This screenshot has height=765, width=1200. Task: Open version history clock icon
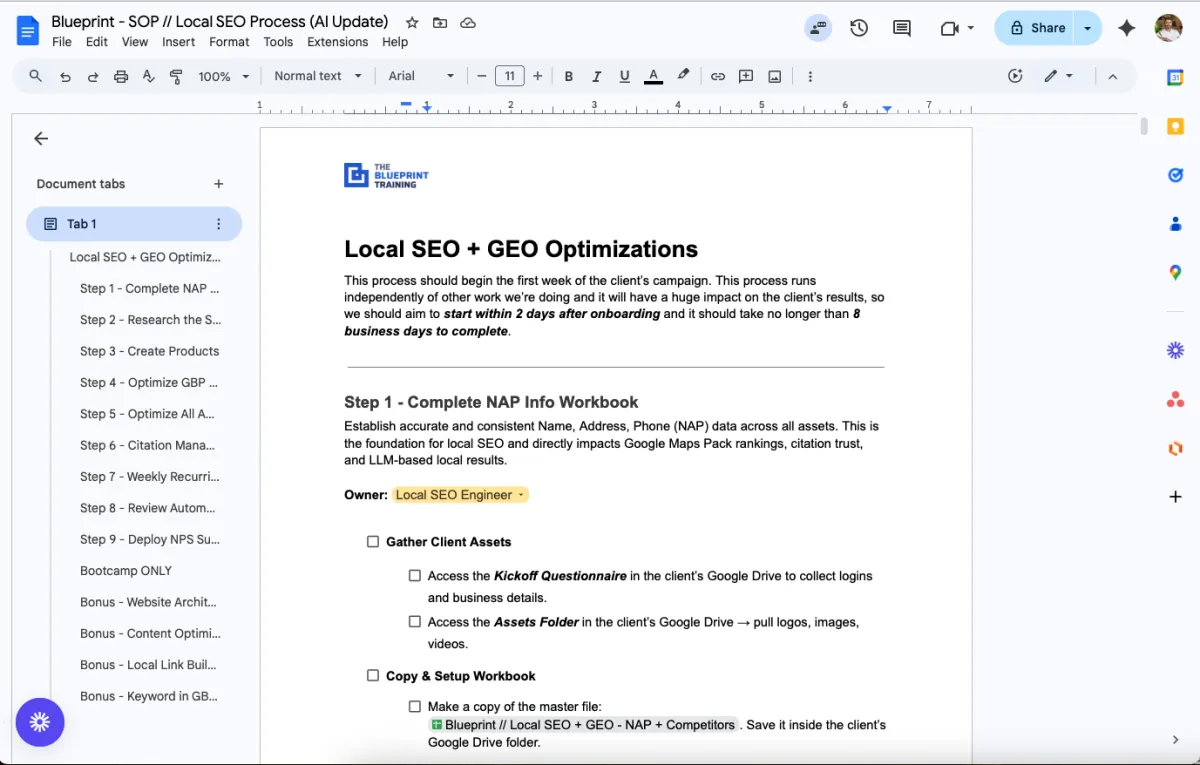[859, 28]
